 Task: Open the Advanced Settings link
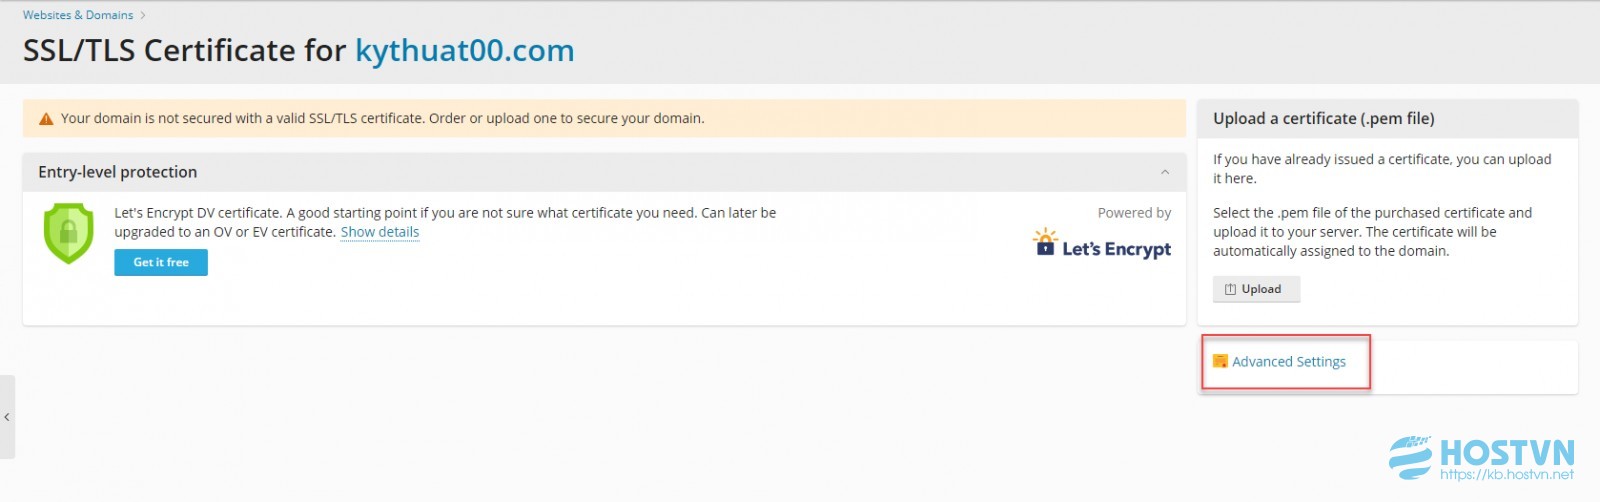point(1289,362)
